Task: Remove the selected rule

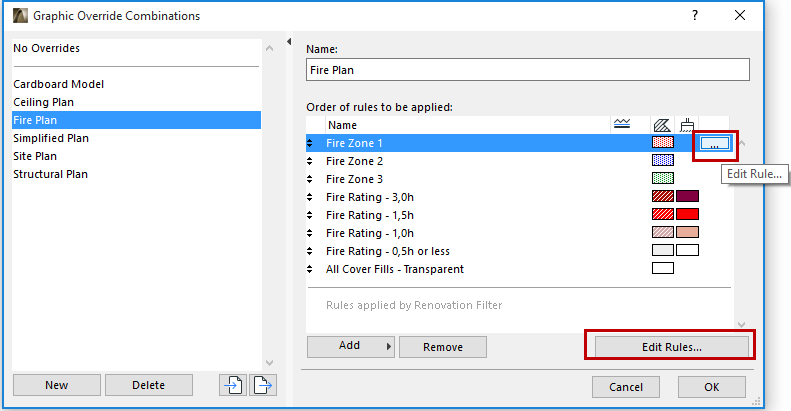Action: pyautogui.click(x=442, y=347)
